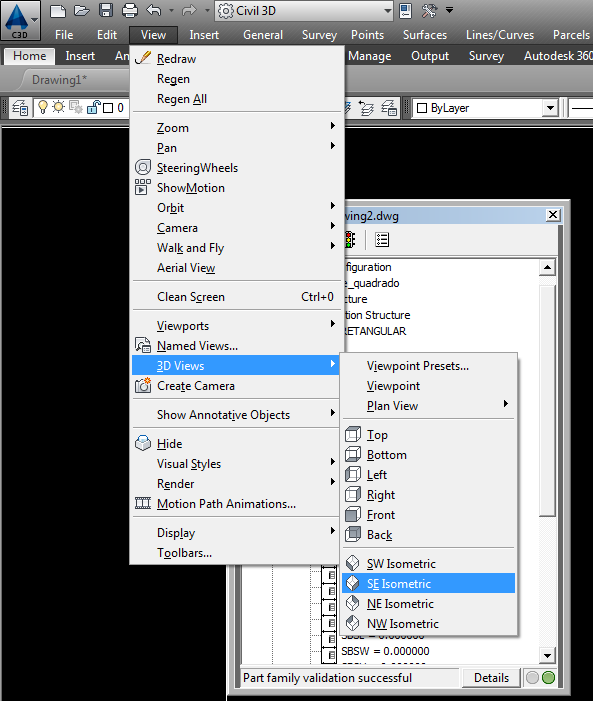Click the ByLayer white color swatch

tap(422, 108)
